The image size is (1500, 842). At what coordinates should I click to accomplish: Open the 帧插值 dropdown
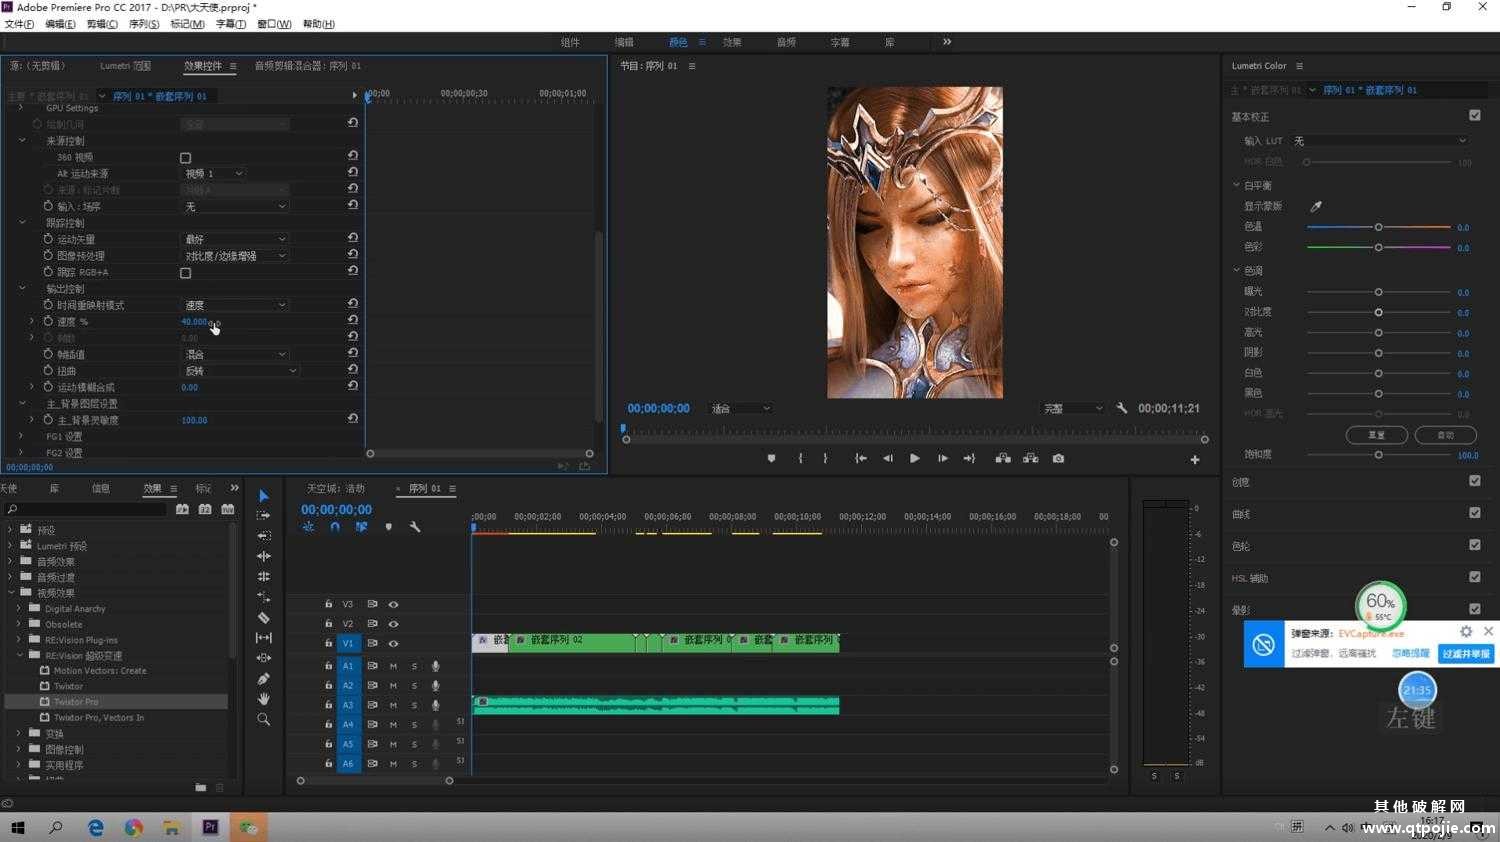[x=235, y=354]
